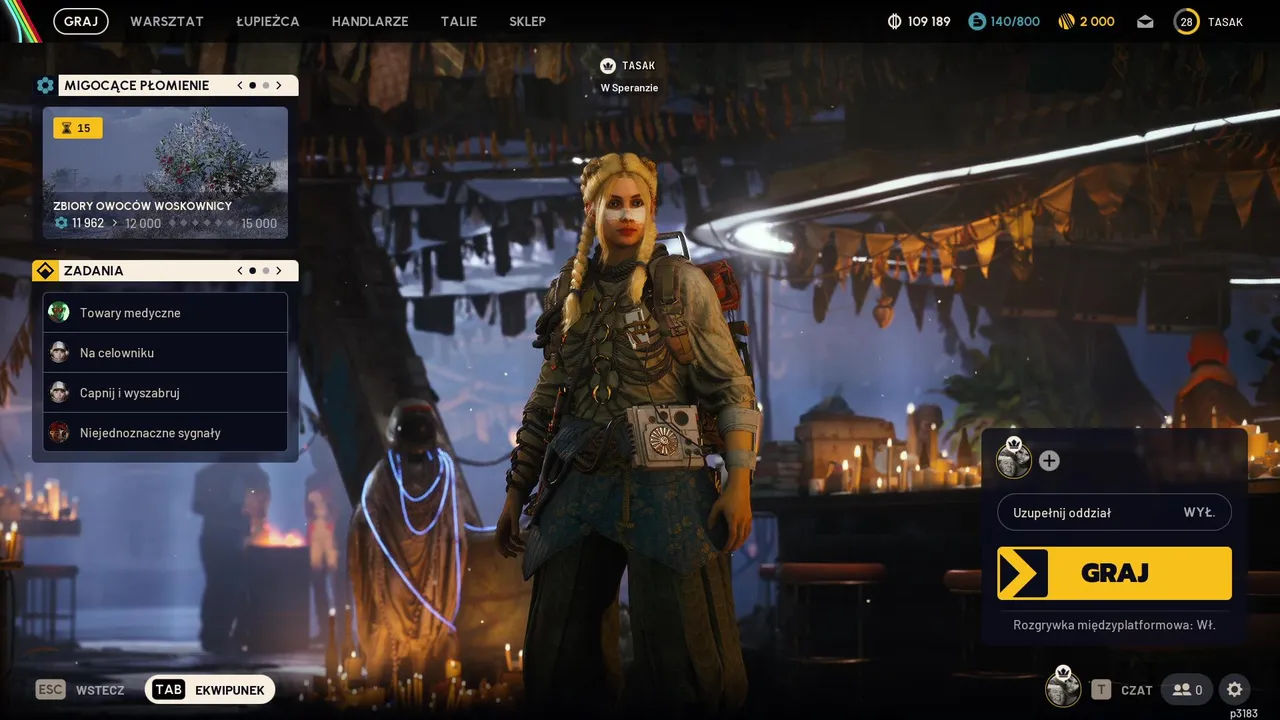Click the event progress bar showing 11 962
Viewport: 1280px width, 720px height.
pos(165,223)
